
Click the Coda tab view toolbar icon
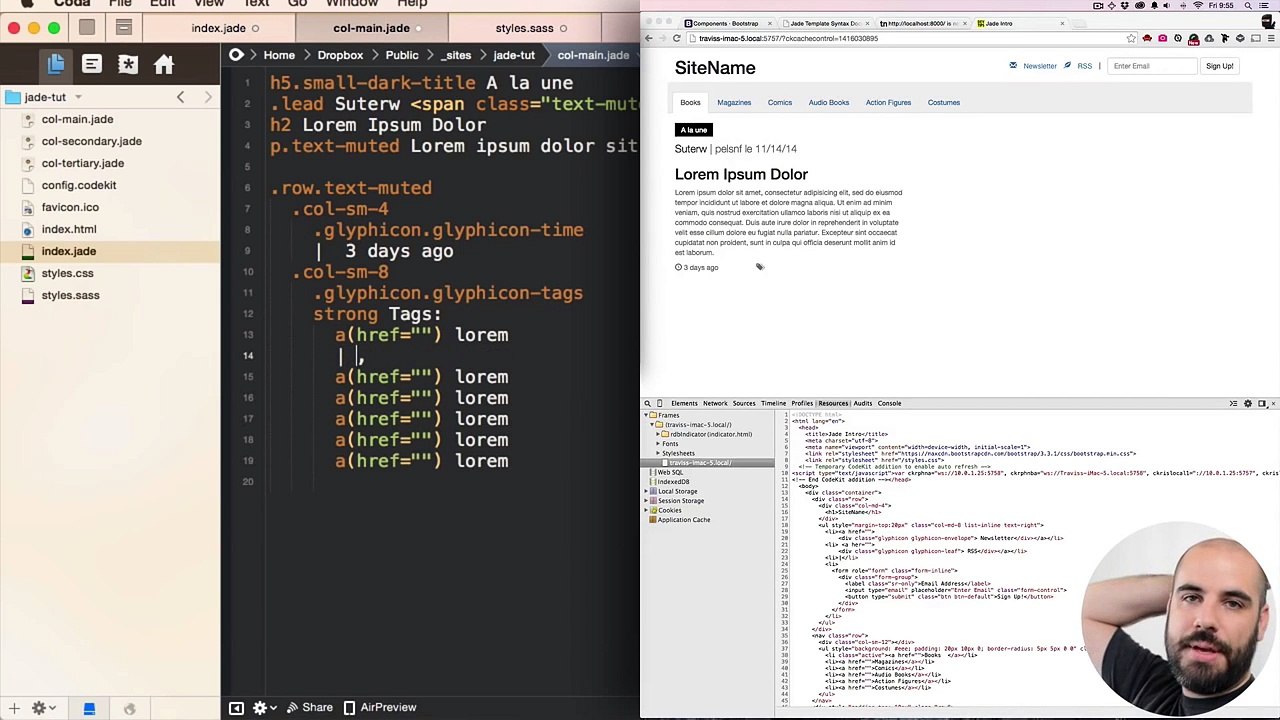point(124,28)
